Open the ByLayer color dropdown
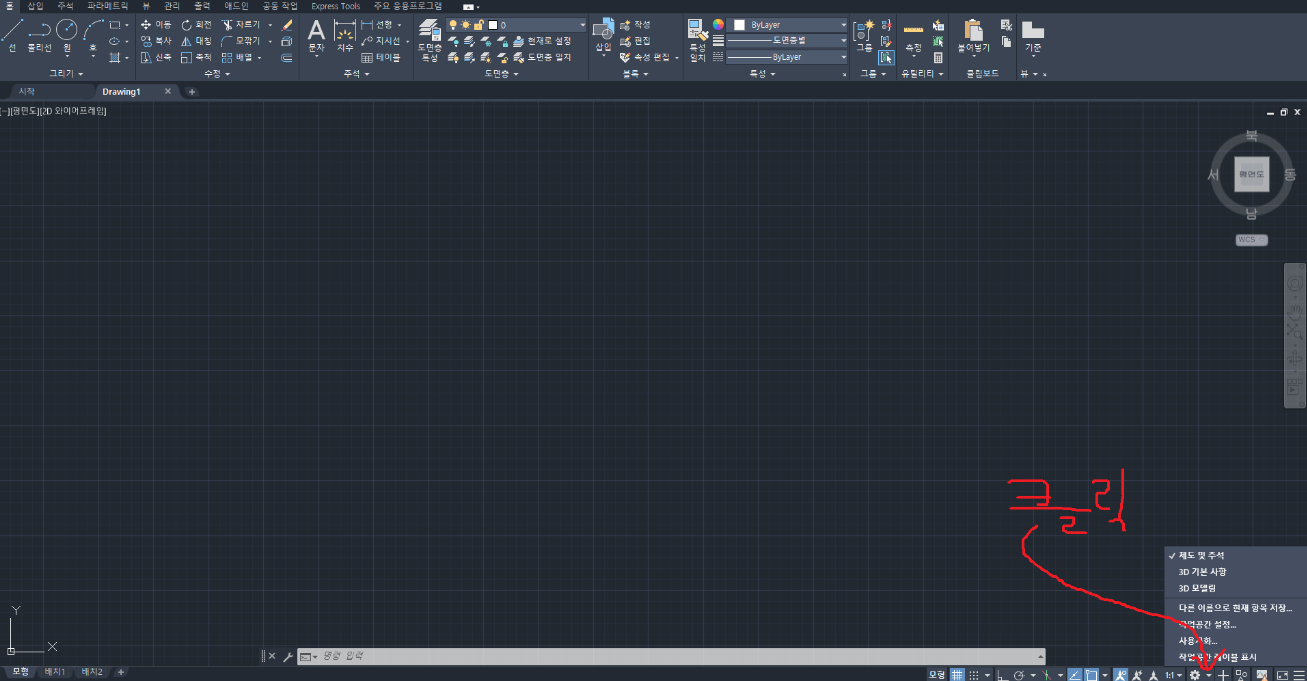1307x681 pixels. click(x=787, y=24)
